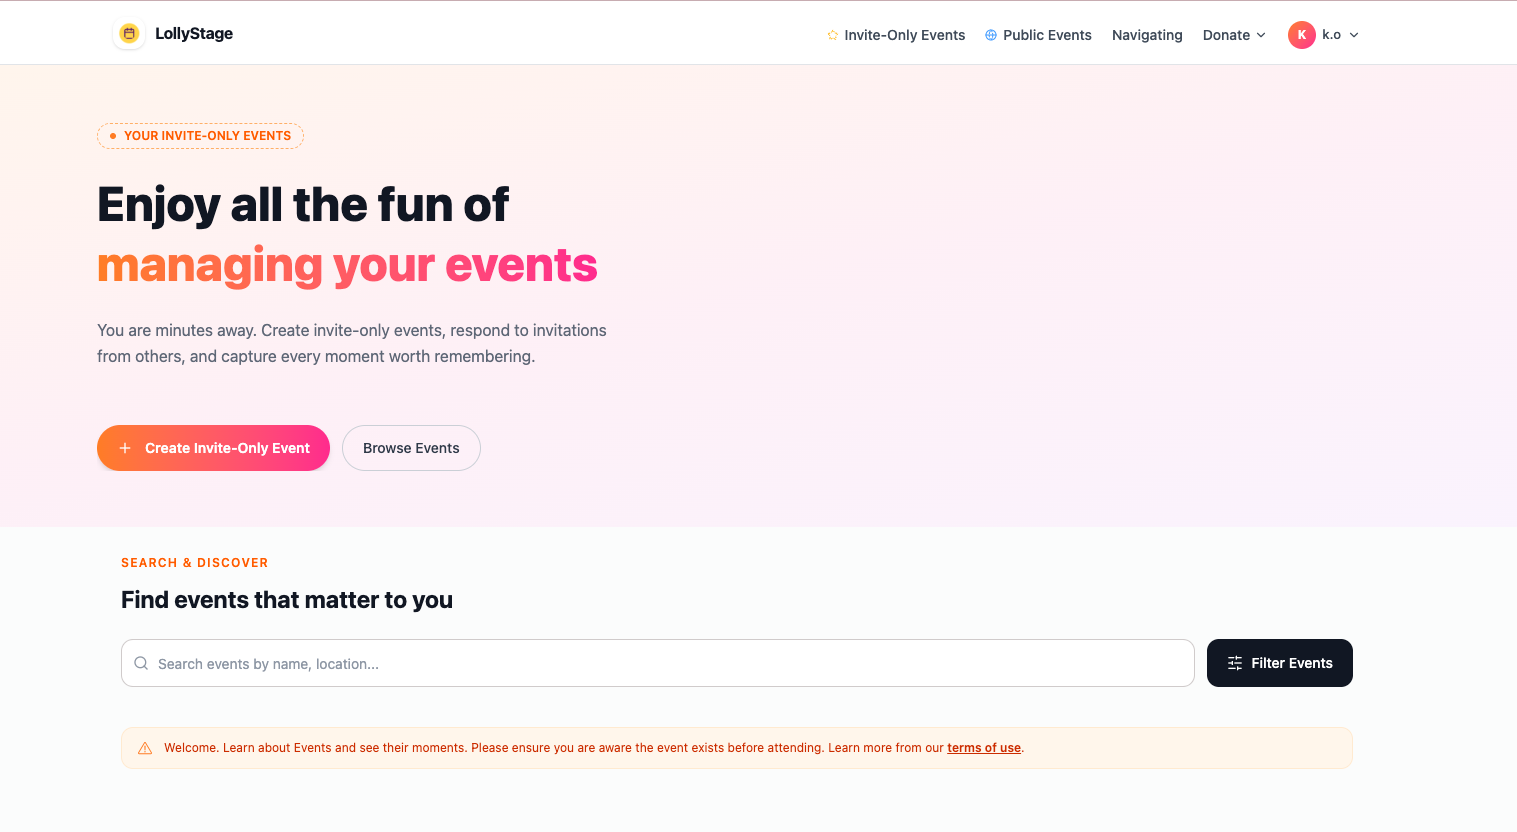Click the LollyStage brand name
The width and height of the screenshot is (1517, 832).
pos(194,33)
